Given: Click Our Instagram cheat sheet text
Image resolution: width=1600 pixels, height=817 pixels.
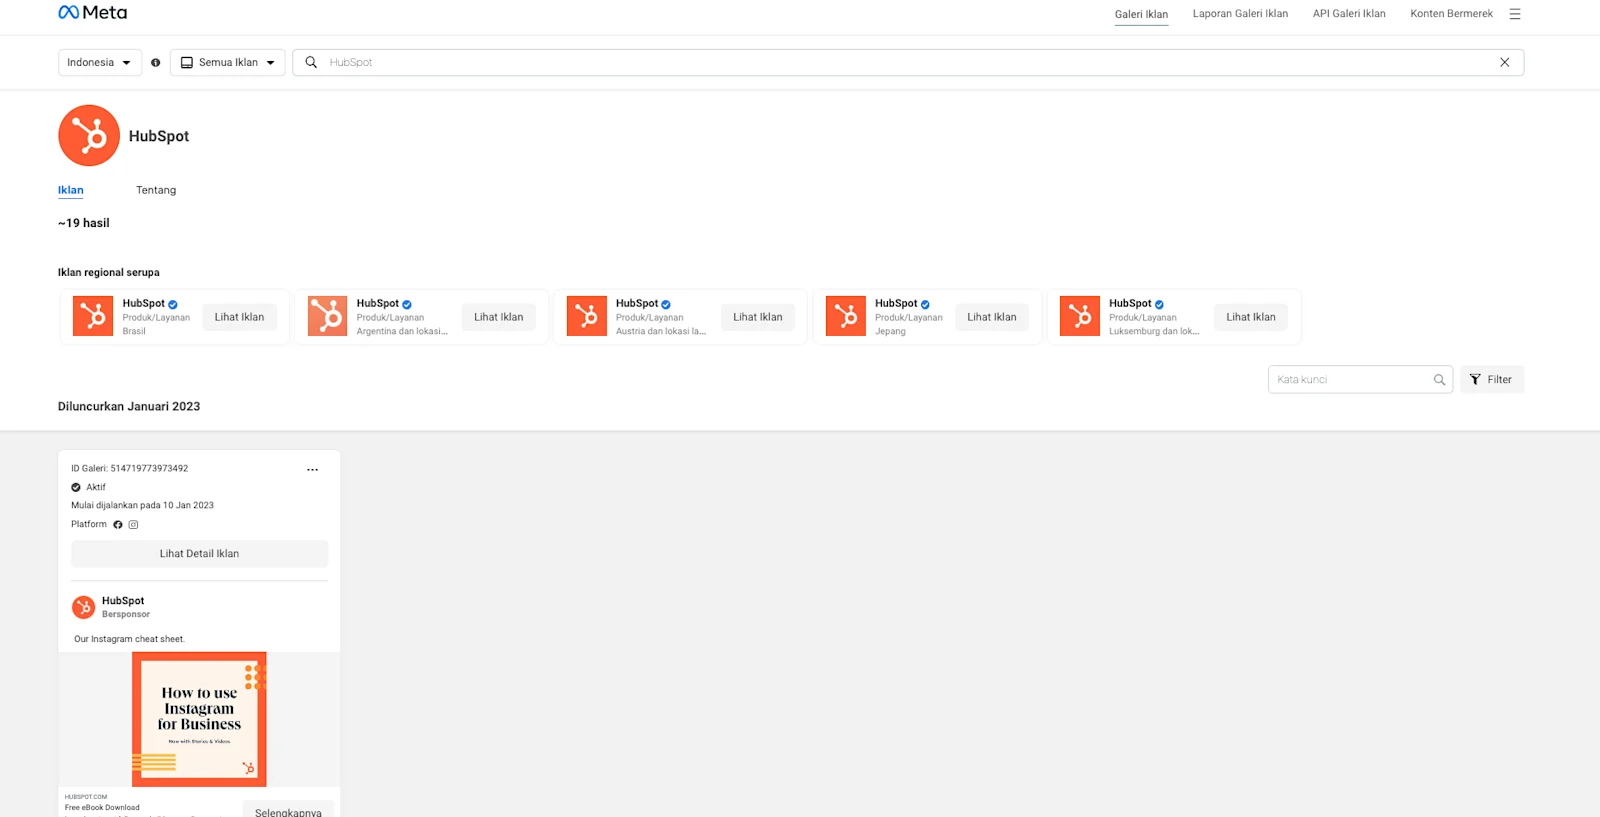Looking at the screenshot, I should point(129,639).
